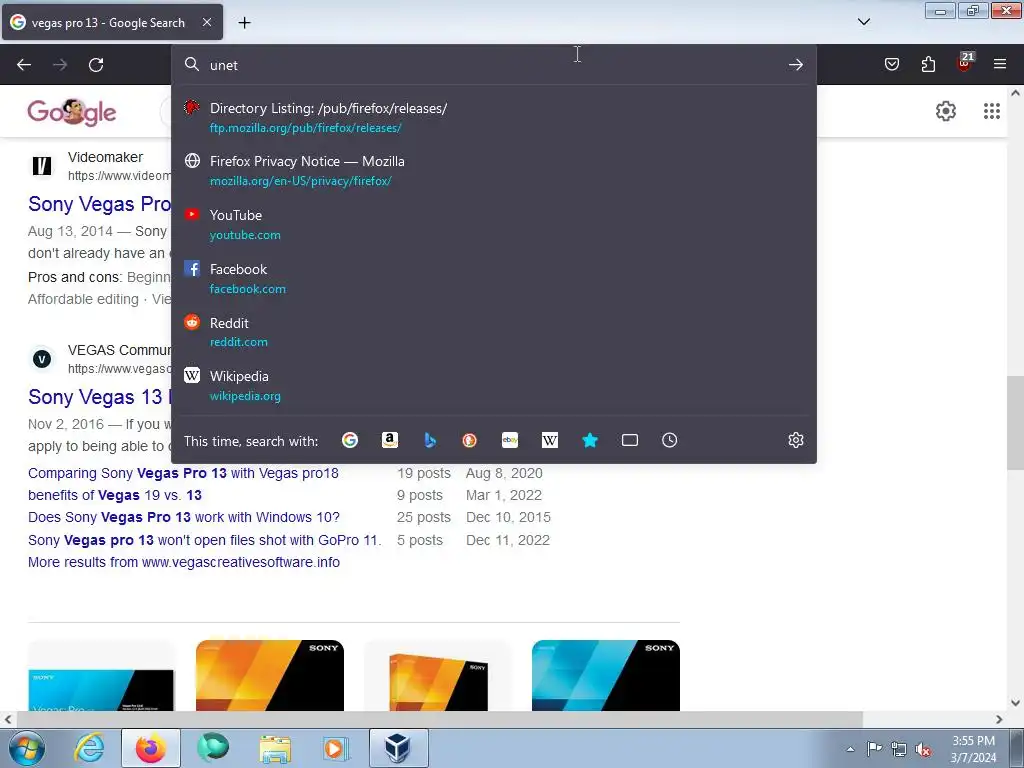Click the go arrow in the address bar
The width and height of the screenshot is (1024, 768).
795,65
